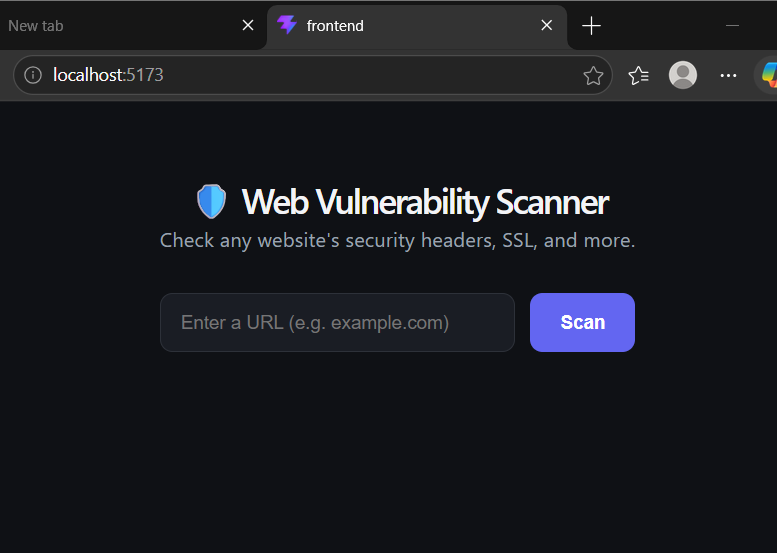This screenshot has height=553, width=777.
Task: Click the Scan button
Action: (582, 323)
